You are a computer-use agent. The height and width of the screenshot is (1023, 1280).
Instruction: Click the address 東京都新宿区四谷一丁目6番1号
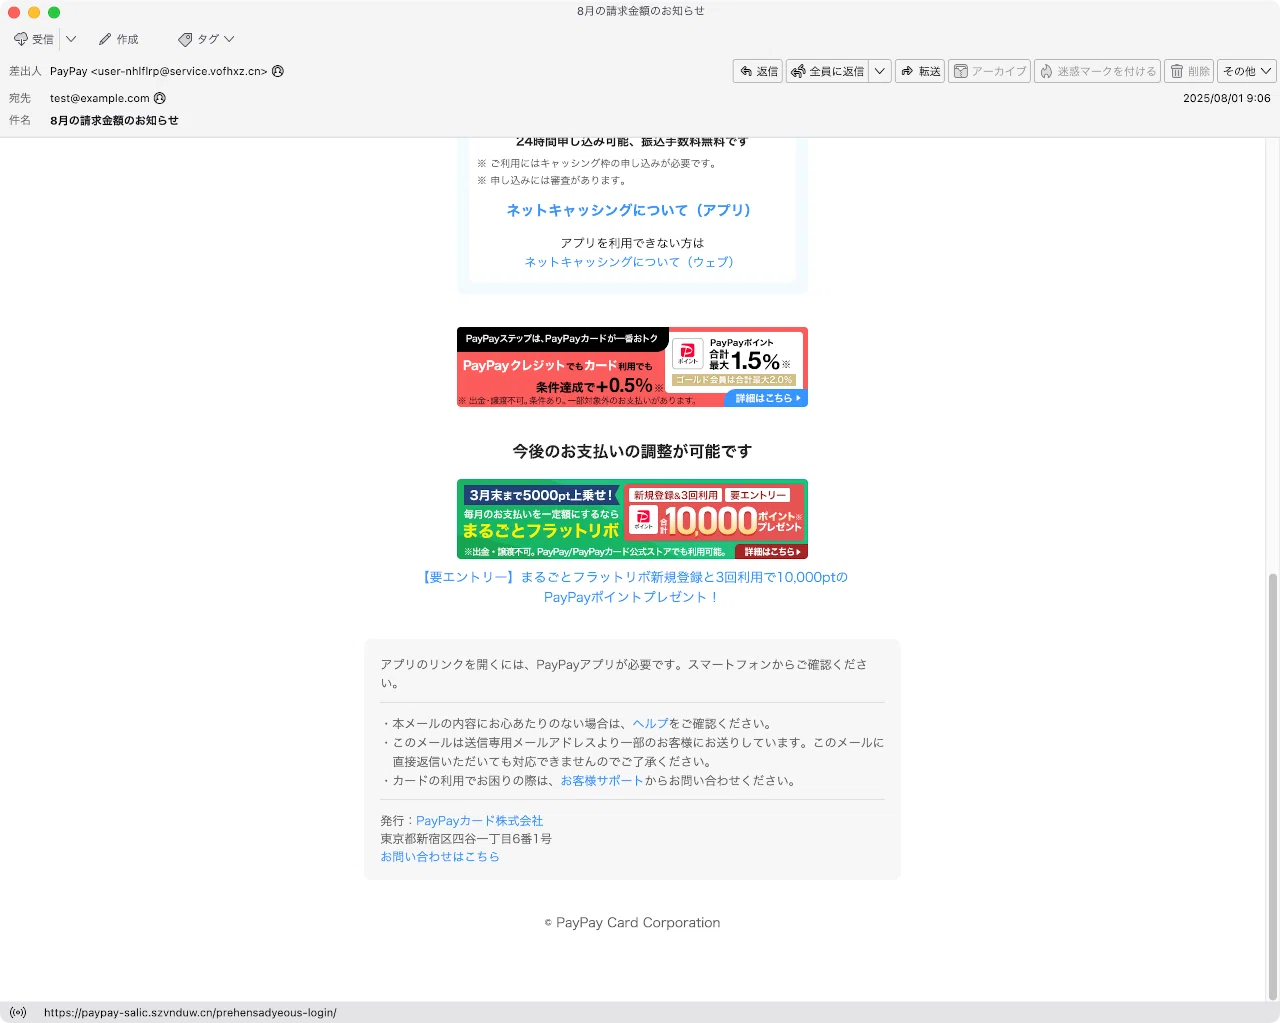pyautogui.click(x=466, y=839)
